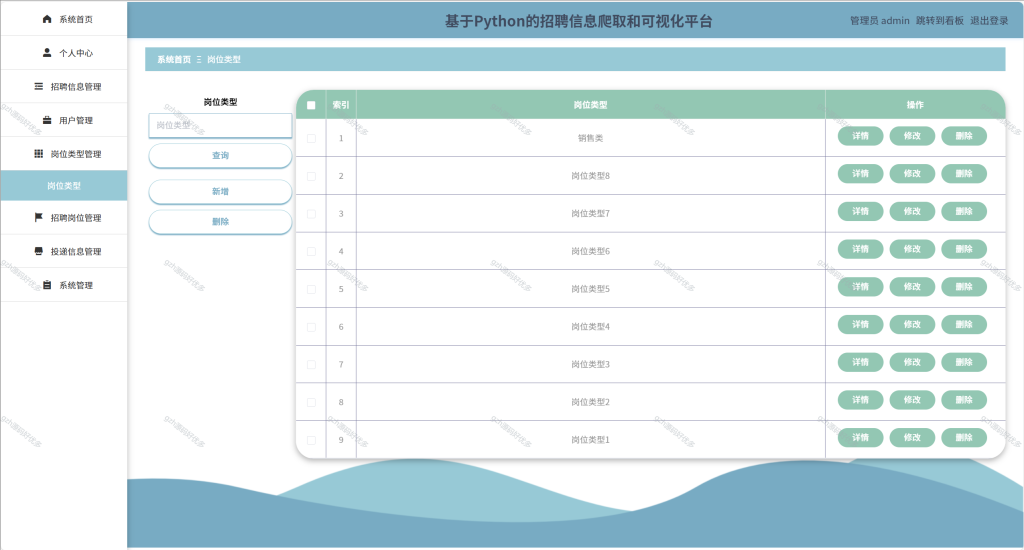1024x550 pixels.
Task: Expand the 系统管理 sidebar menu
Action: pos(64,285)
